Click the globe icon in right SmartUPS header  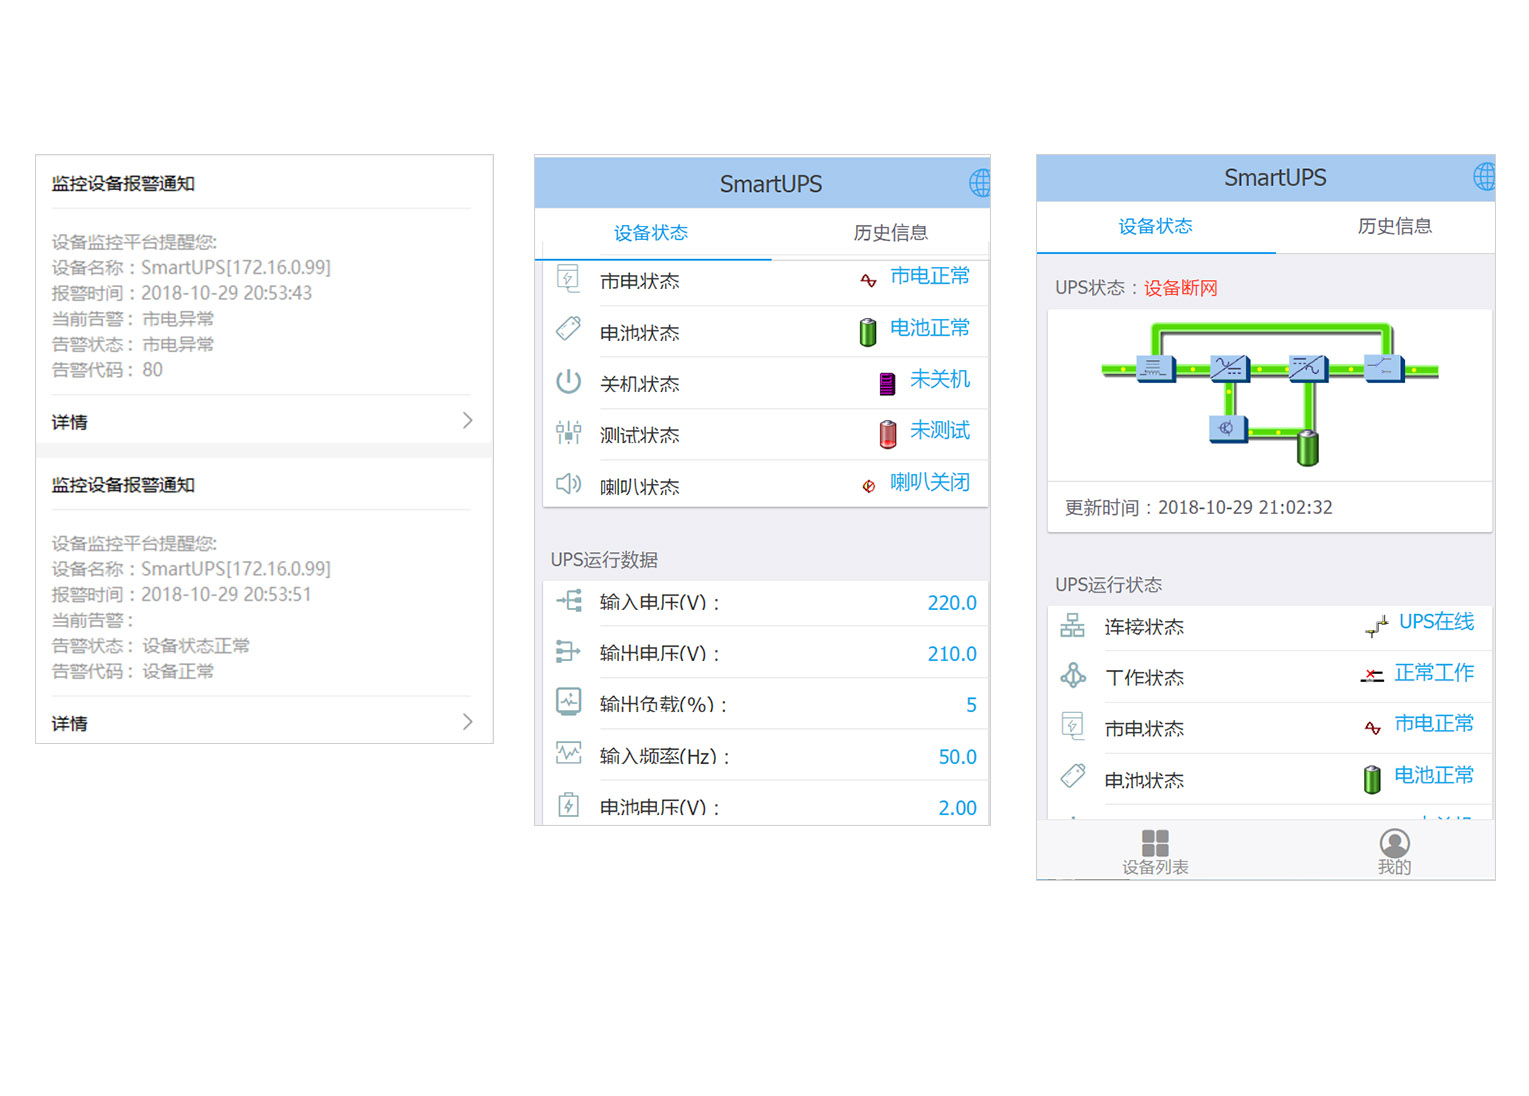pos(1484,177)
